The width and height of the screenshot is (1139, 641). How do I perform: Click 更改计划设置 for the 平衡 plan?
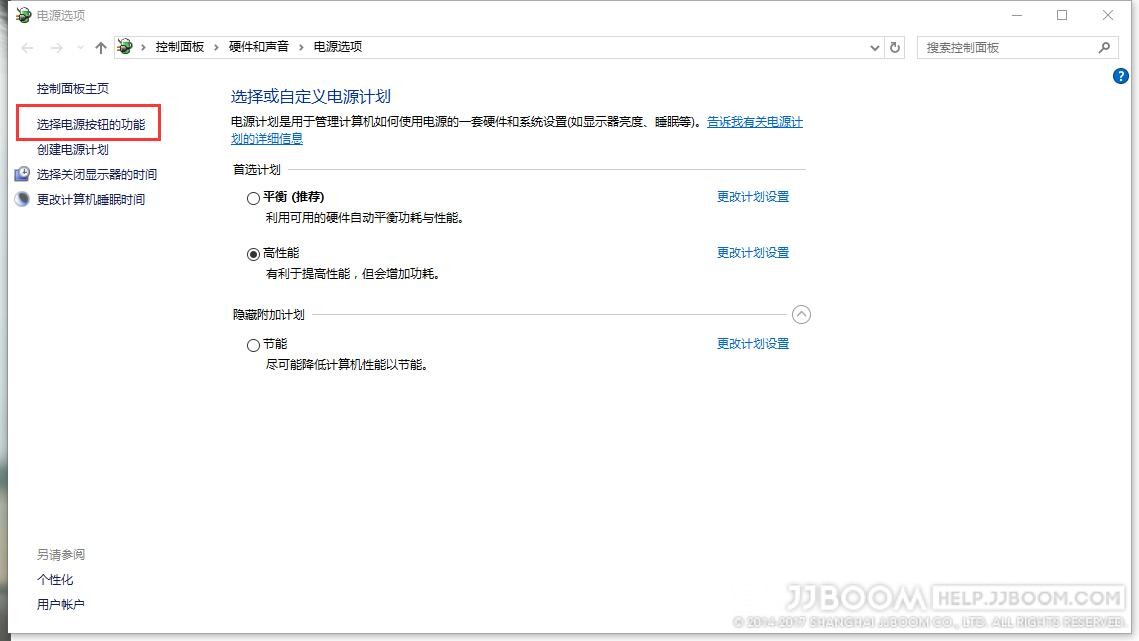753,197
